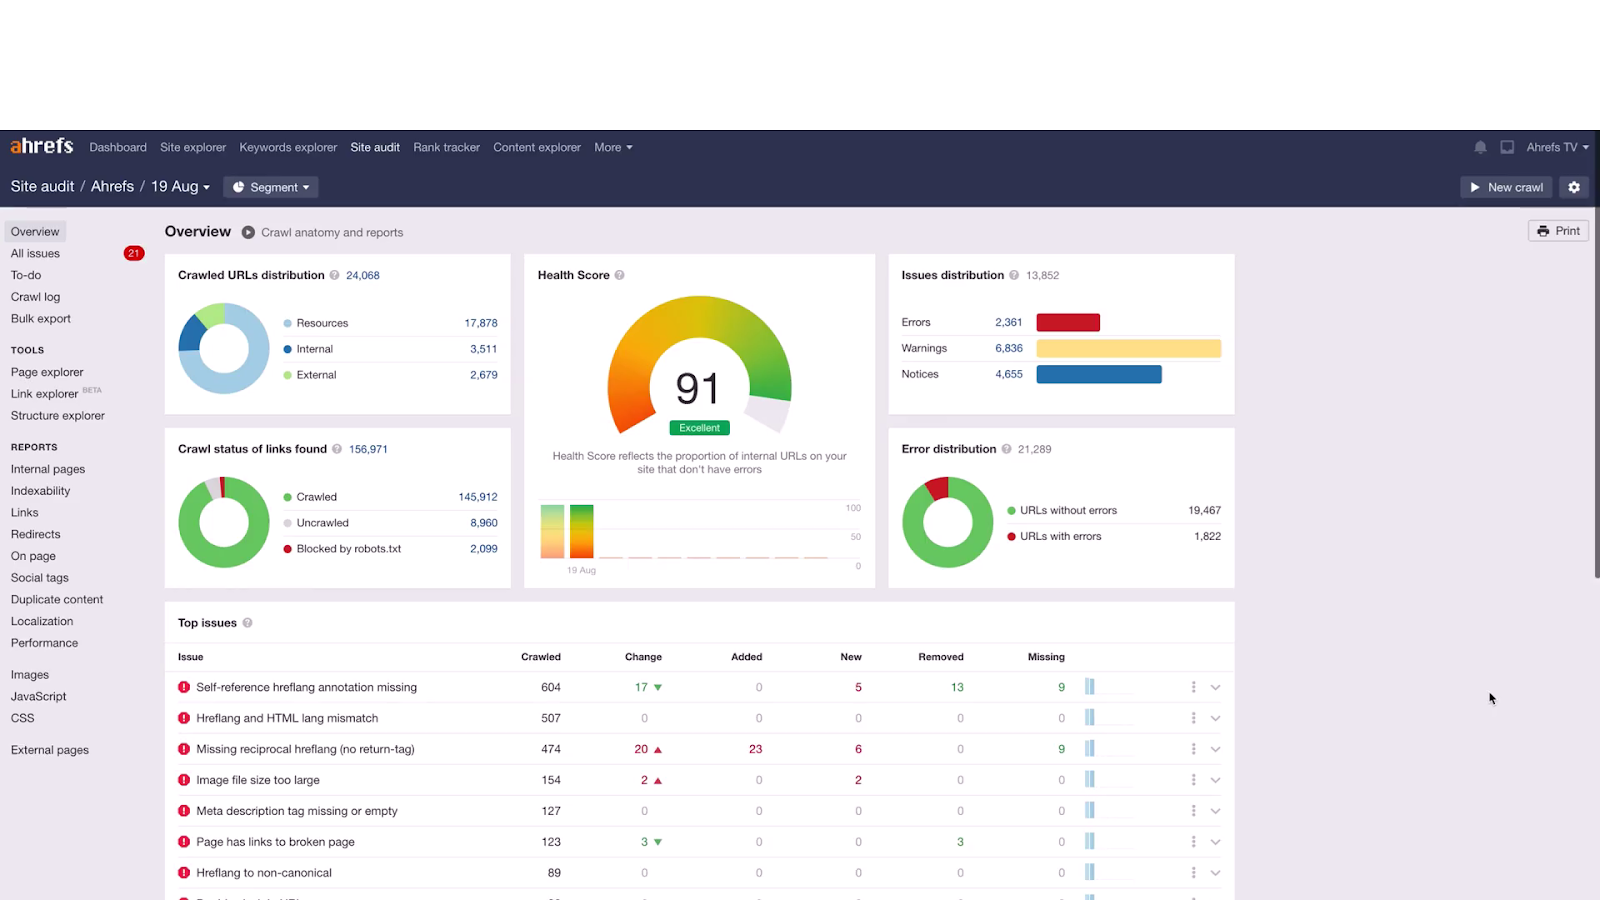
Task: Open Content explorer
Action: point(537,147)
